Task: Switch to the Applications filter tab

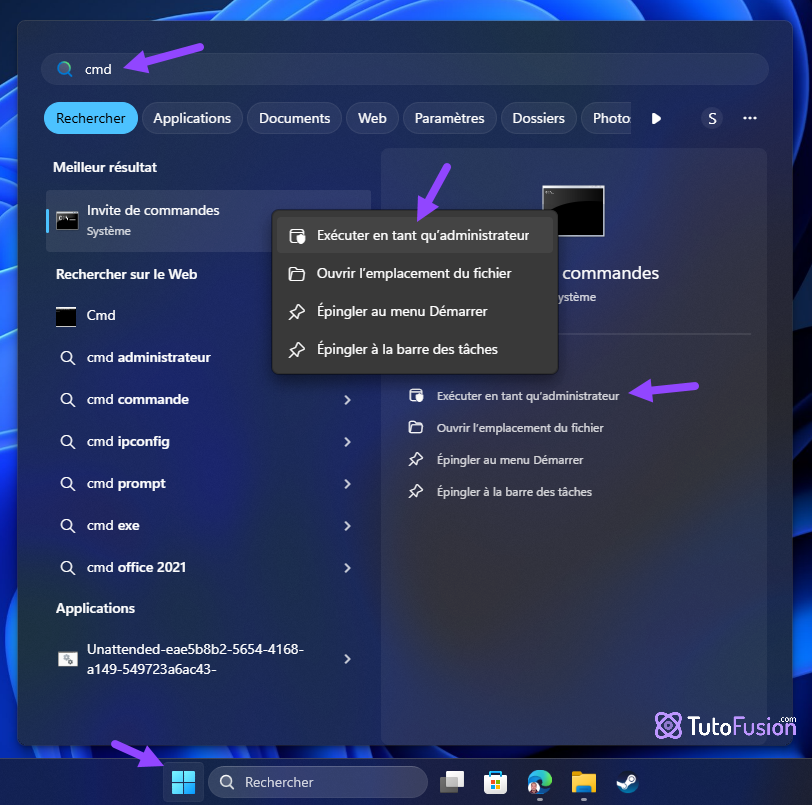Action: (192, 118)
